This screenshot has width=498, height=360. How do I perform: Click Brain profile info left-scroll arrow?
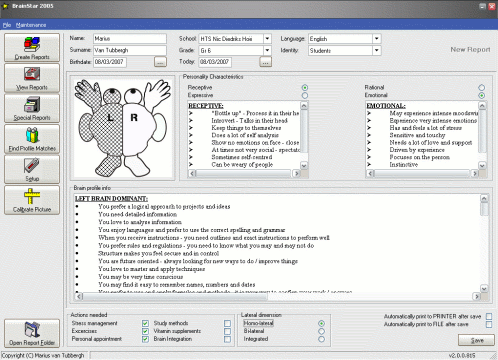(x=79, y=296)
